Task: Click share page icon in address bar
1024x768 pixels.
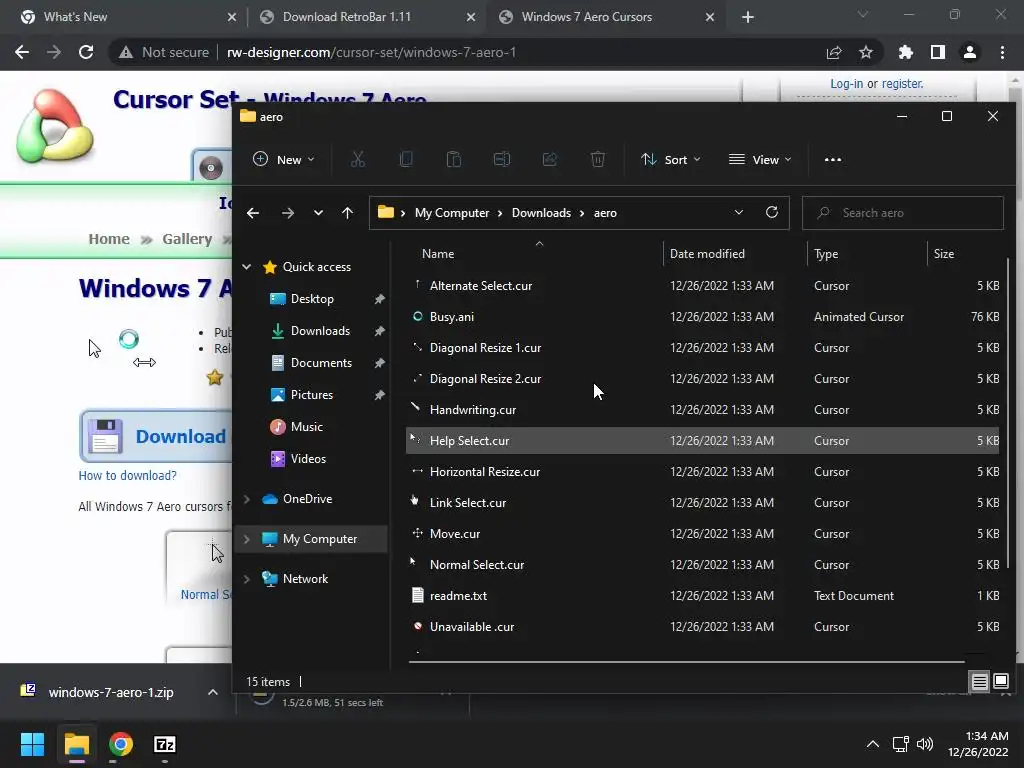Action: 834,52
